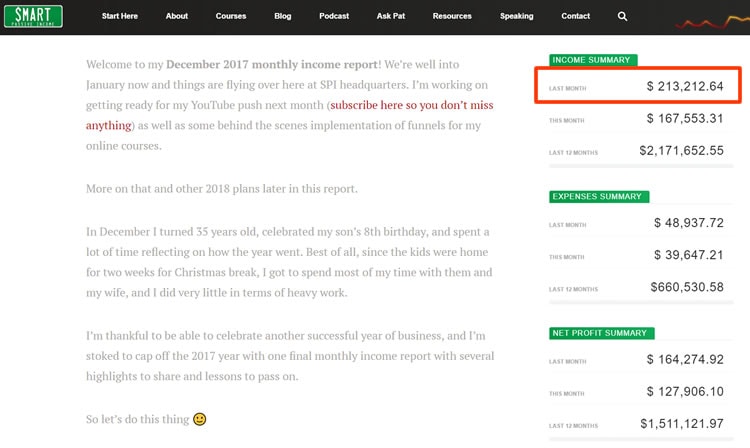Go to the About page
The image size is (750, 448).
point(176,16)
